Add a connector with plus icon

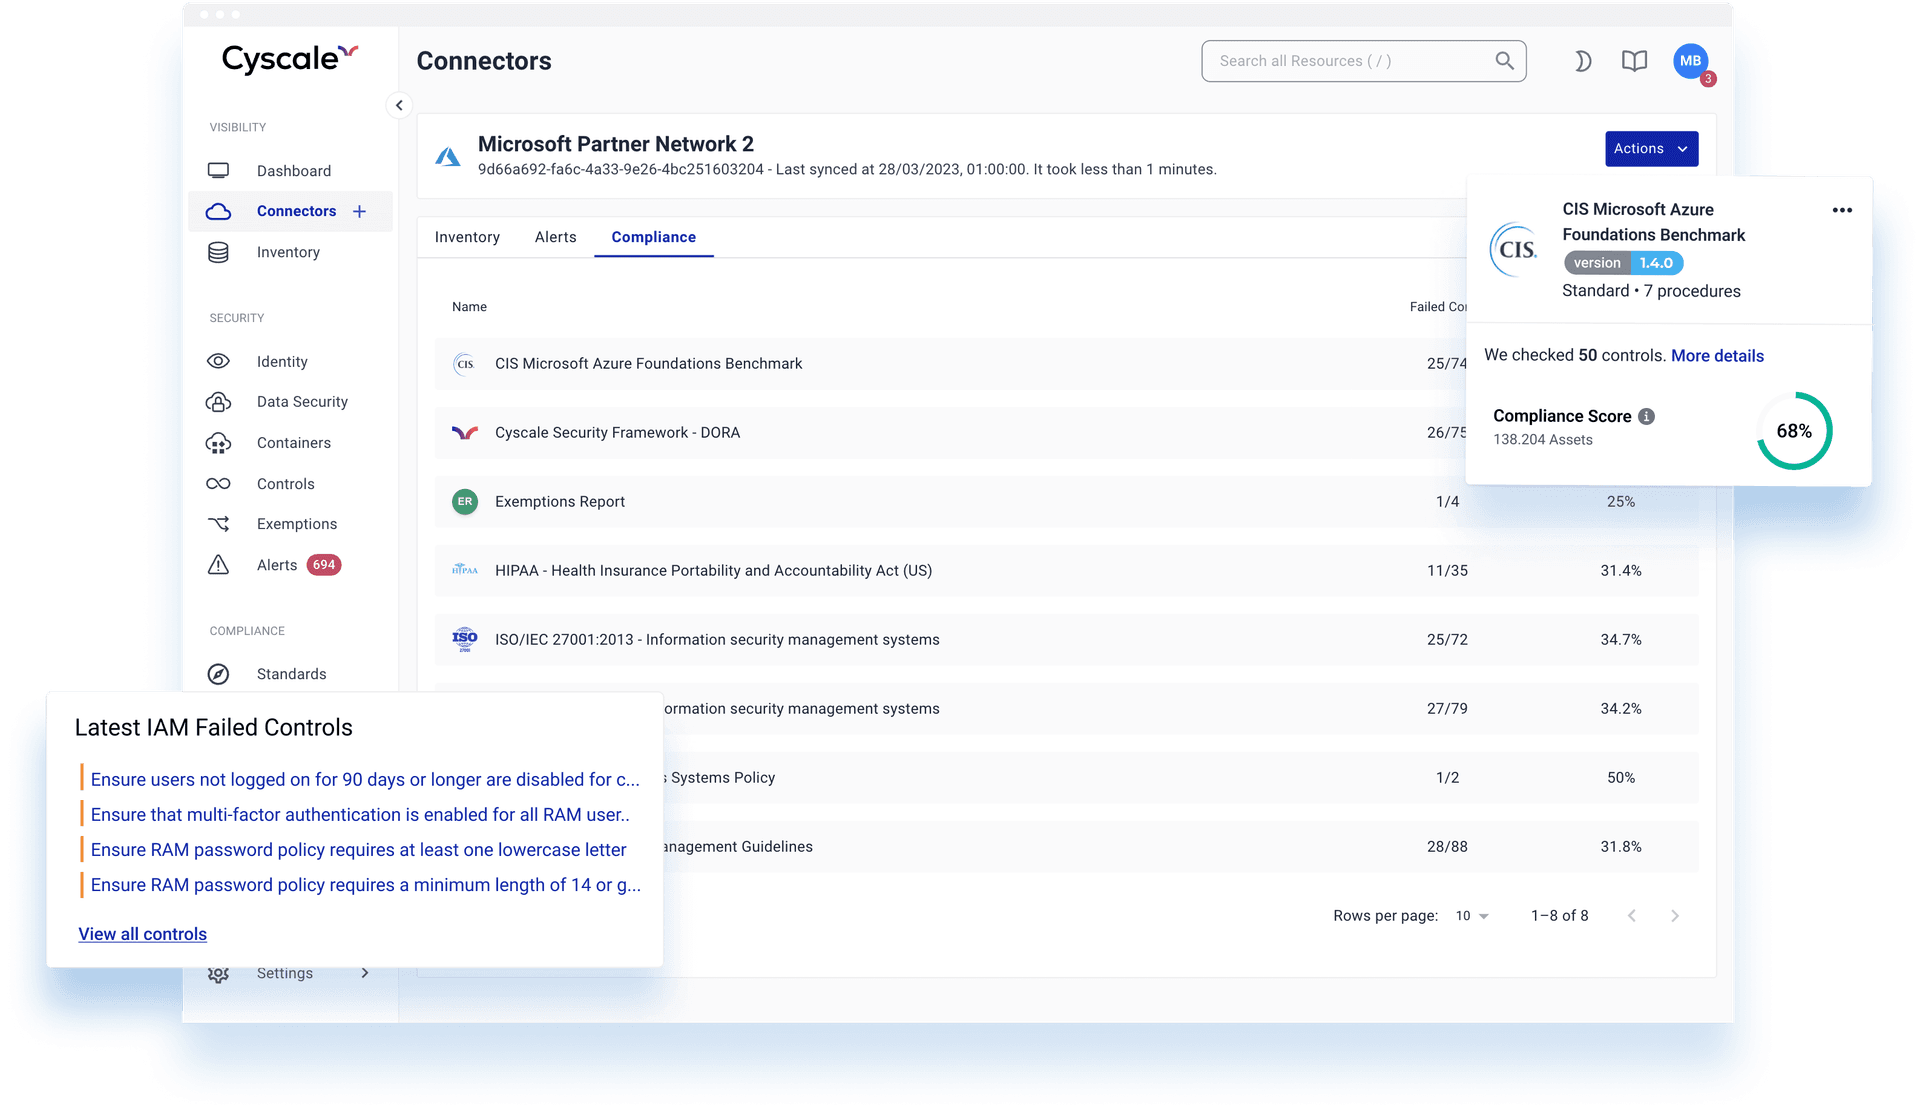point(360,211)
